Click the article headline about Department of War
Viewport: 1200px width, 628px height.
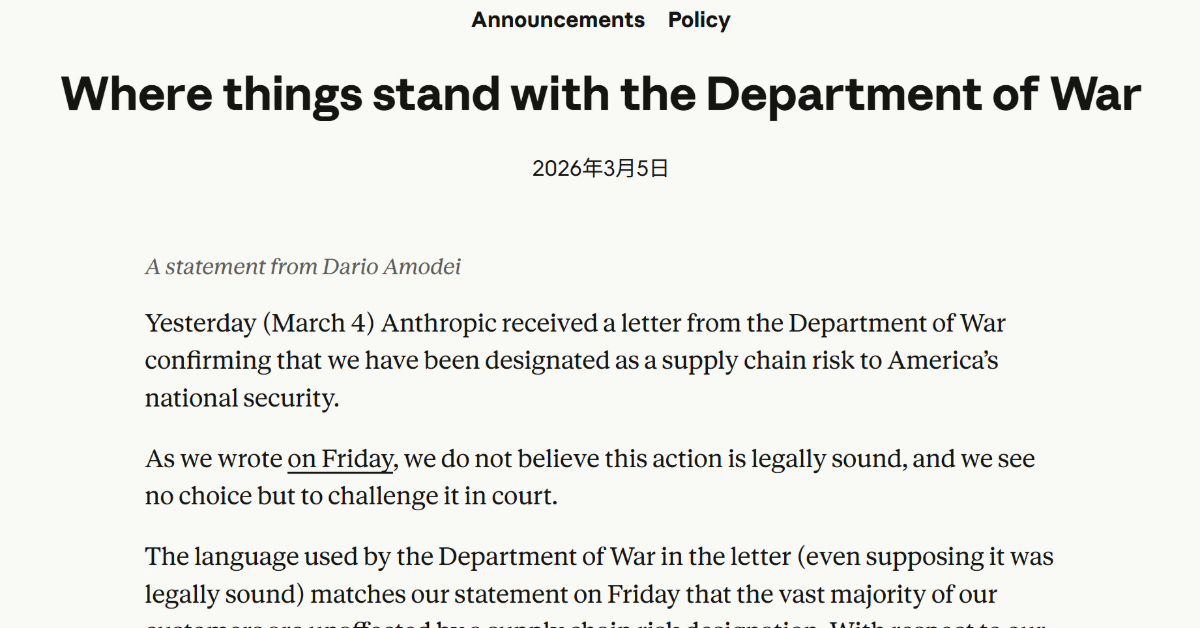point(600,95)
